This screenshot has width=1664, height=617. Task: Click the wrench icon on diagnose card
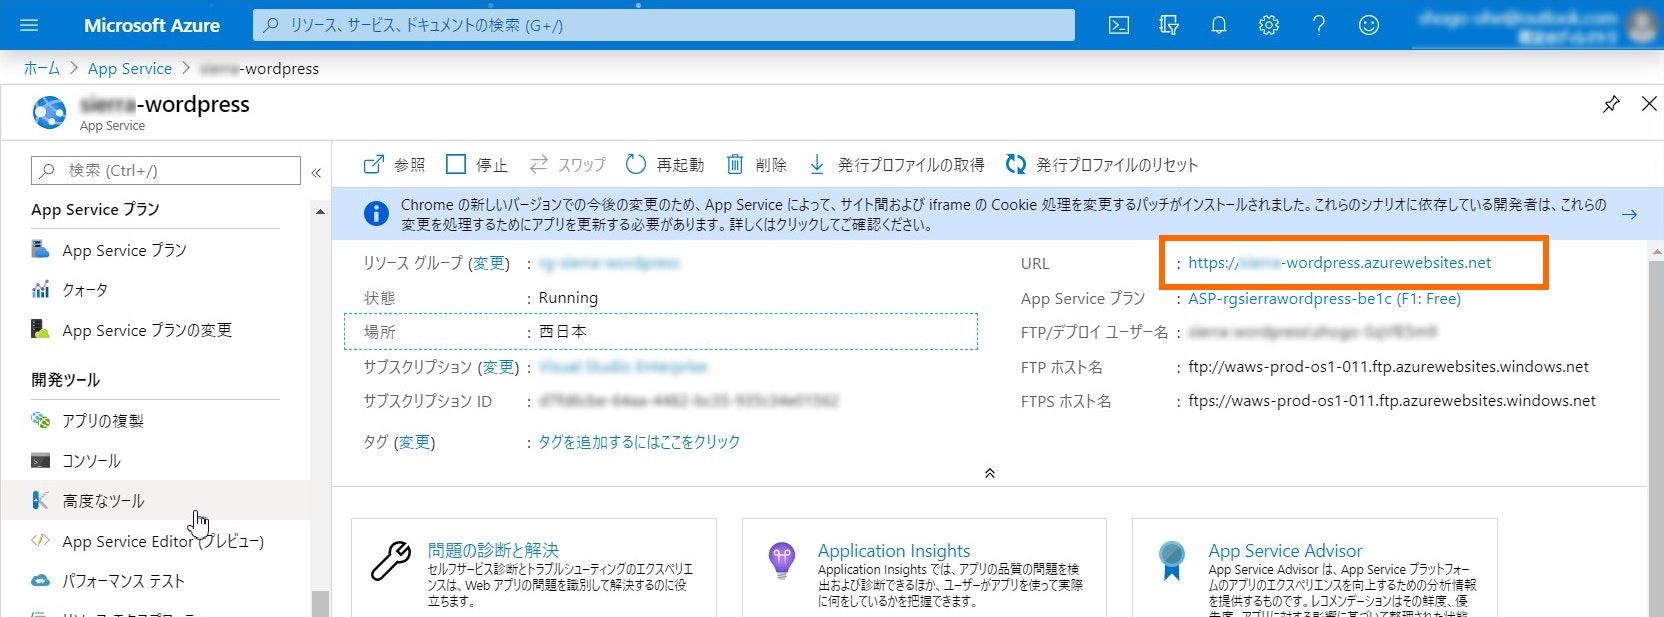click(391, 561)
